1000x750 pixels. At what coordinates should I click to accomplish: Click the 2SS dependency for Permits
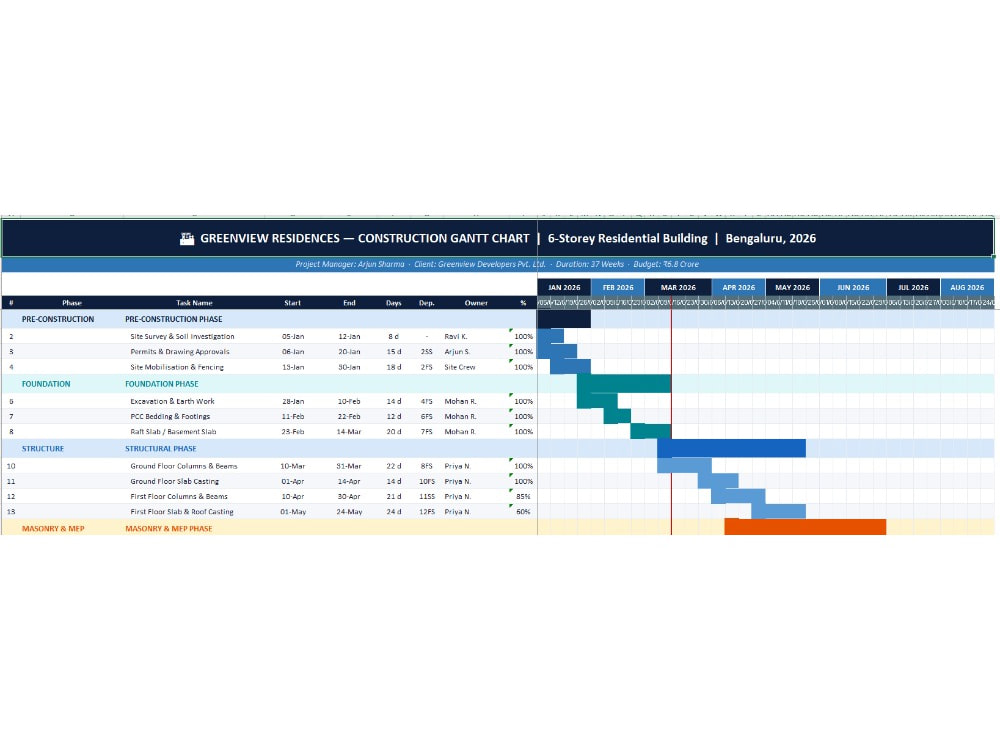tap(427, 351)
